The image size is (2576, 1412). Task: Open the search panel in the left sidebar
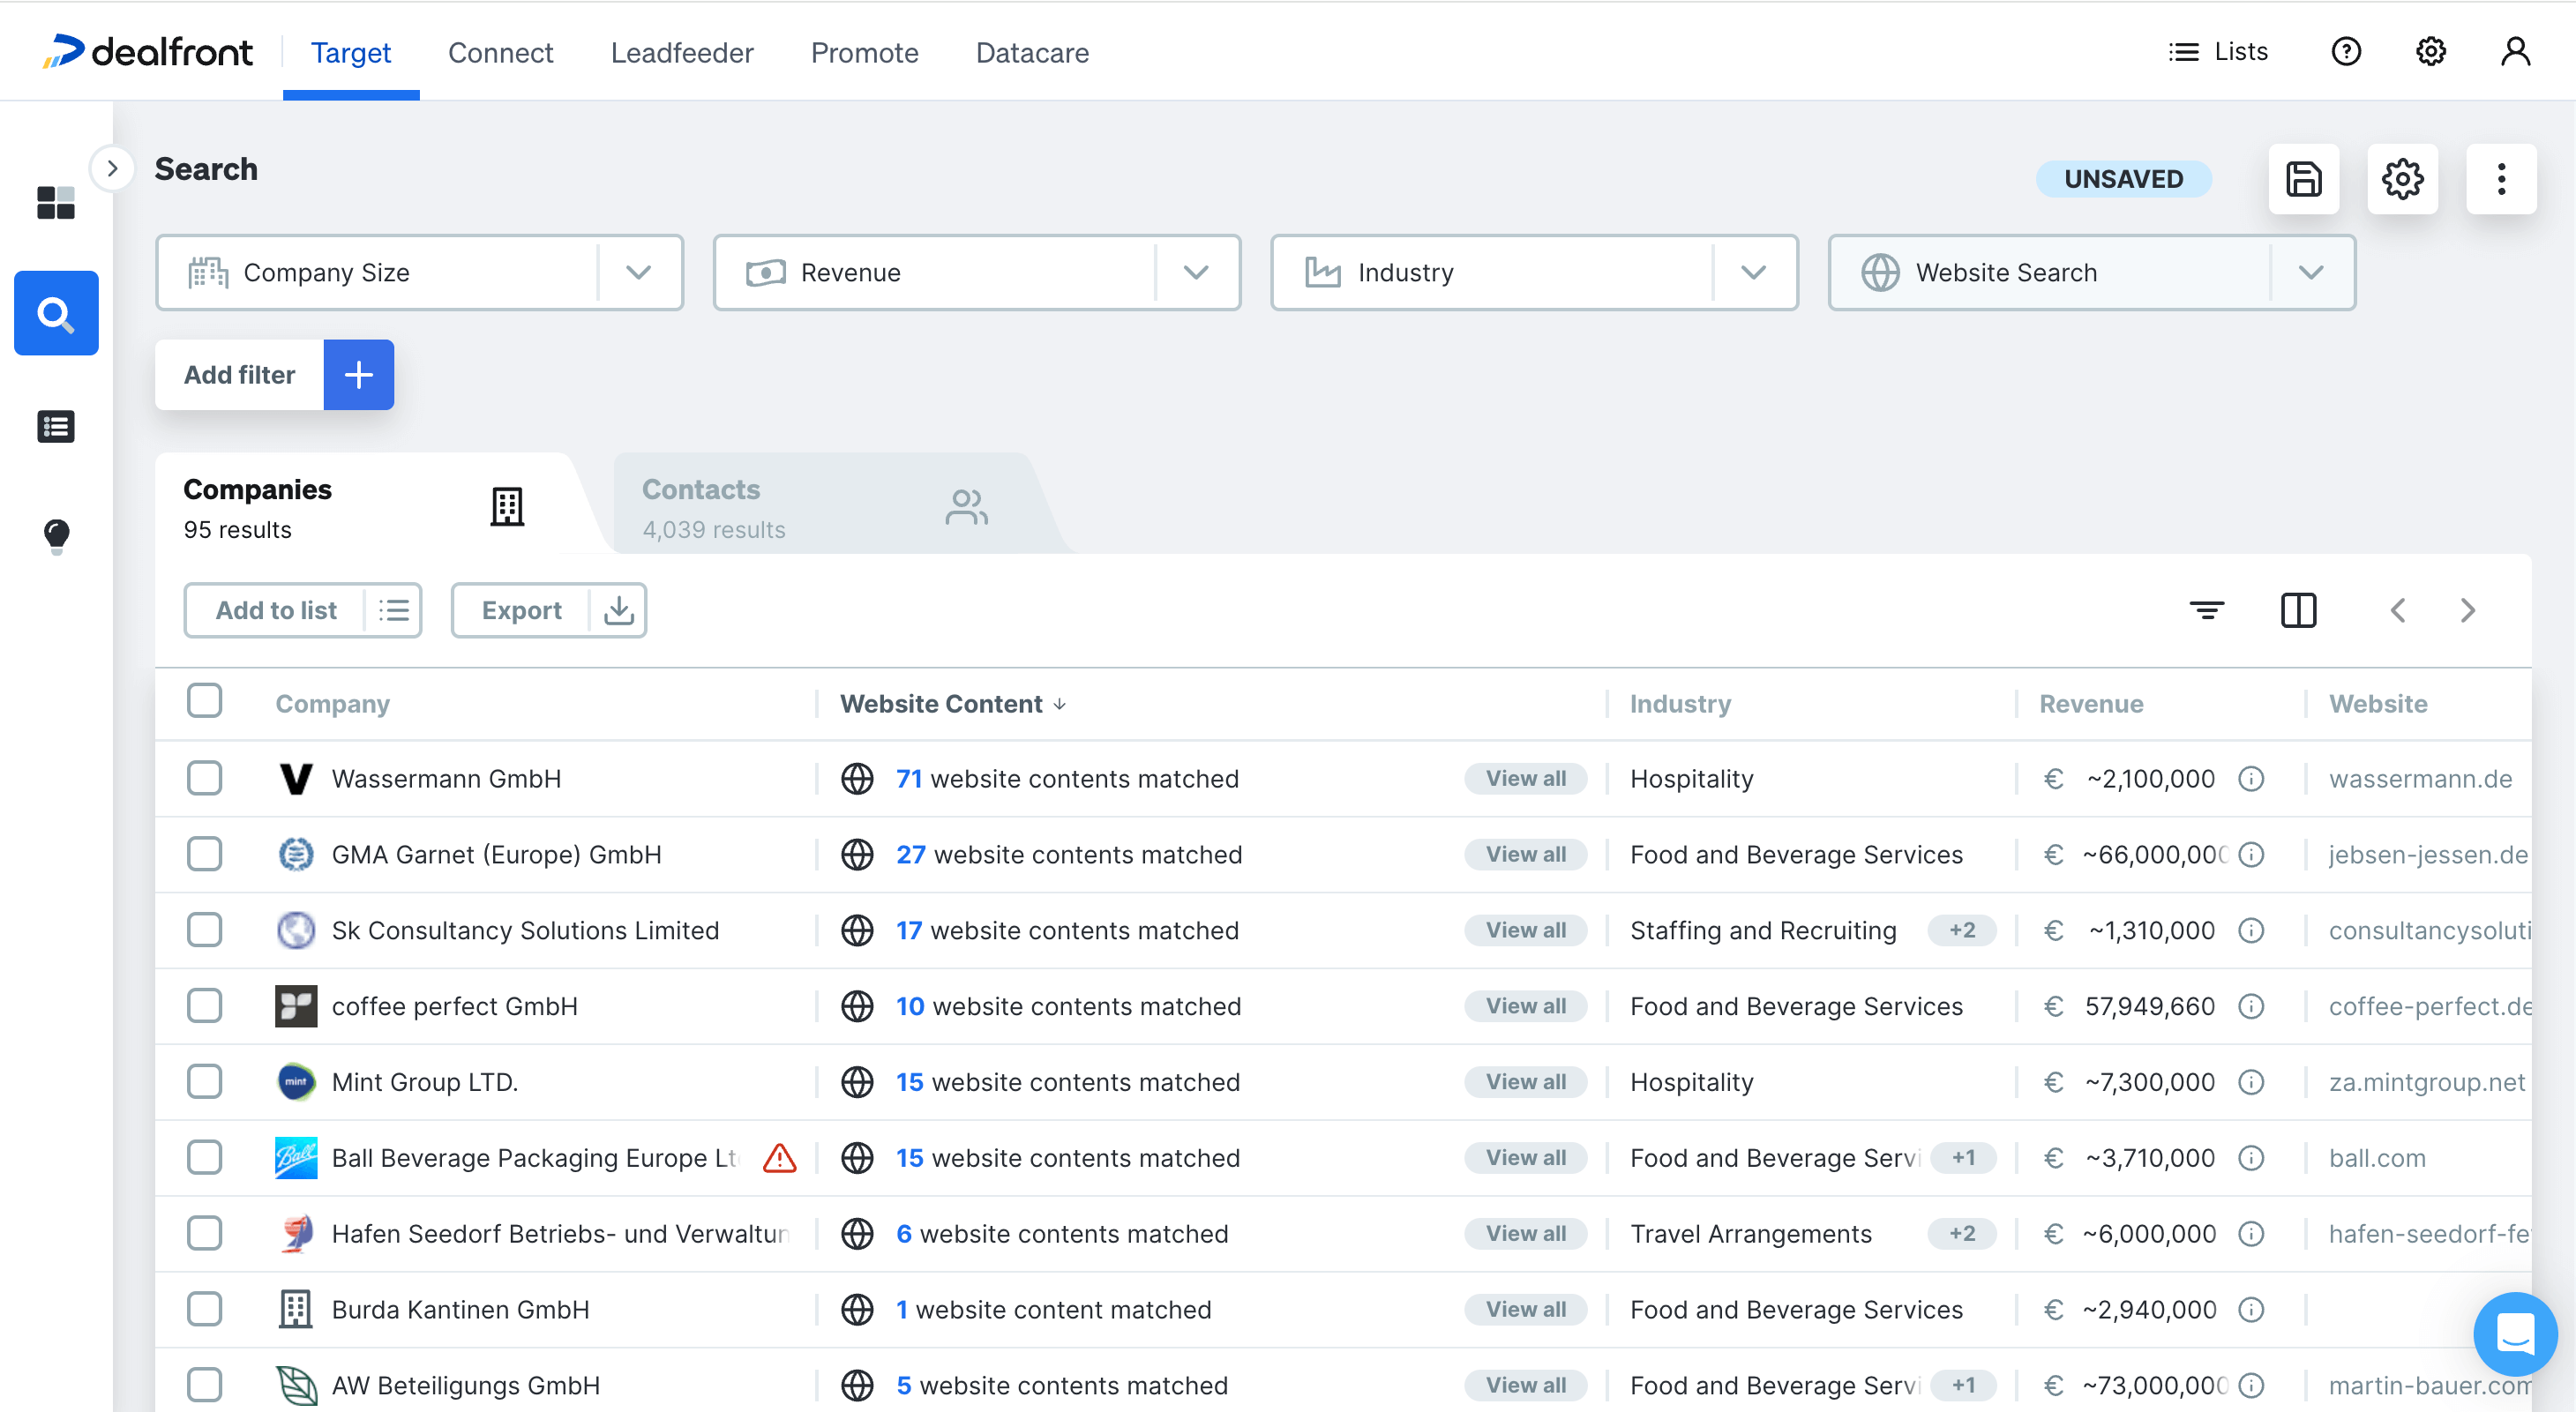click(x=56, y=313)
